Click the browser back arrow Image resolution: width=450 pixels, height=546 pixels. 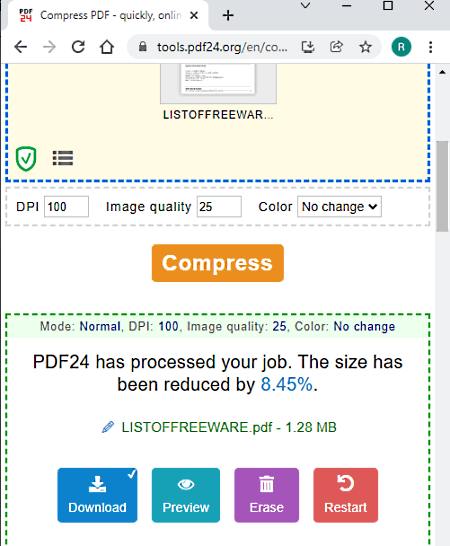coord(21,47)
